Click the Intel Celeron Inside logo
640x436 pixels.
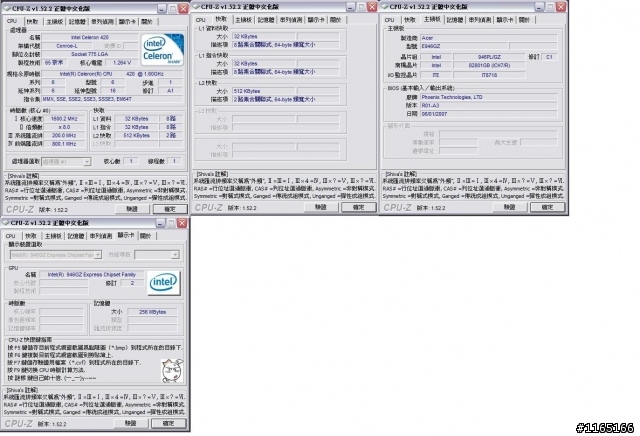tap(162, 49)
